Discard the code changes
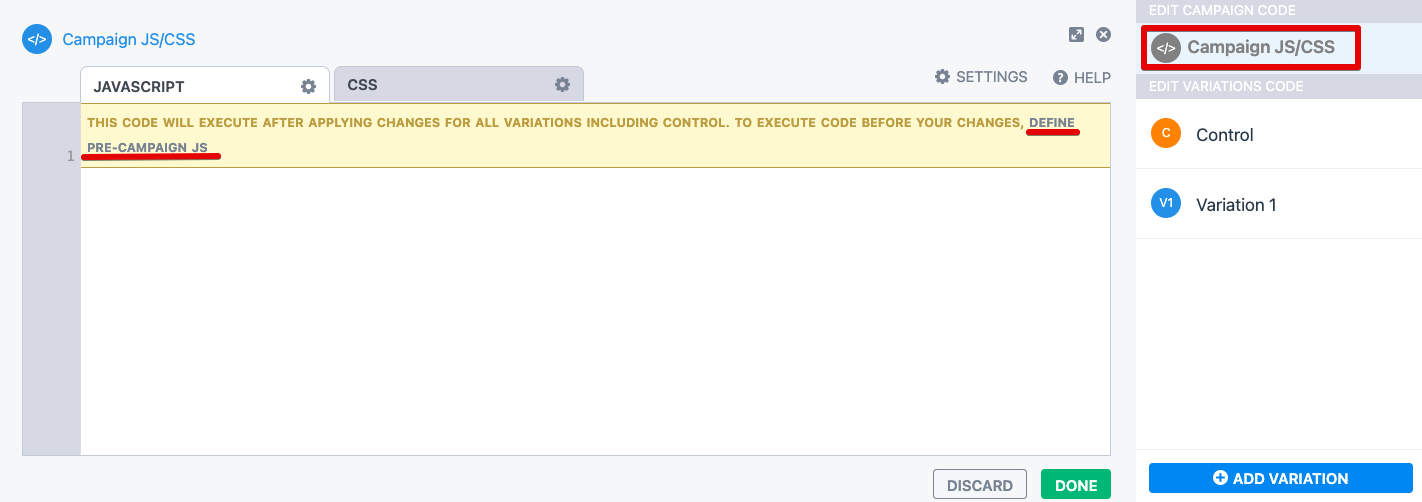Image resolution: width=1422 pixels, height=502 pixels. click(x=979, y=485)
